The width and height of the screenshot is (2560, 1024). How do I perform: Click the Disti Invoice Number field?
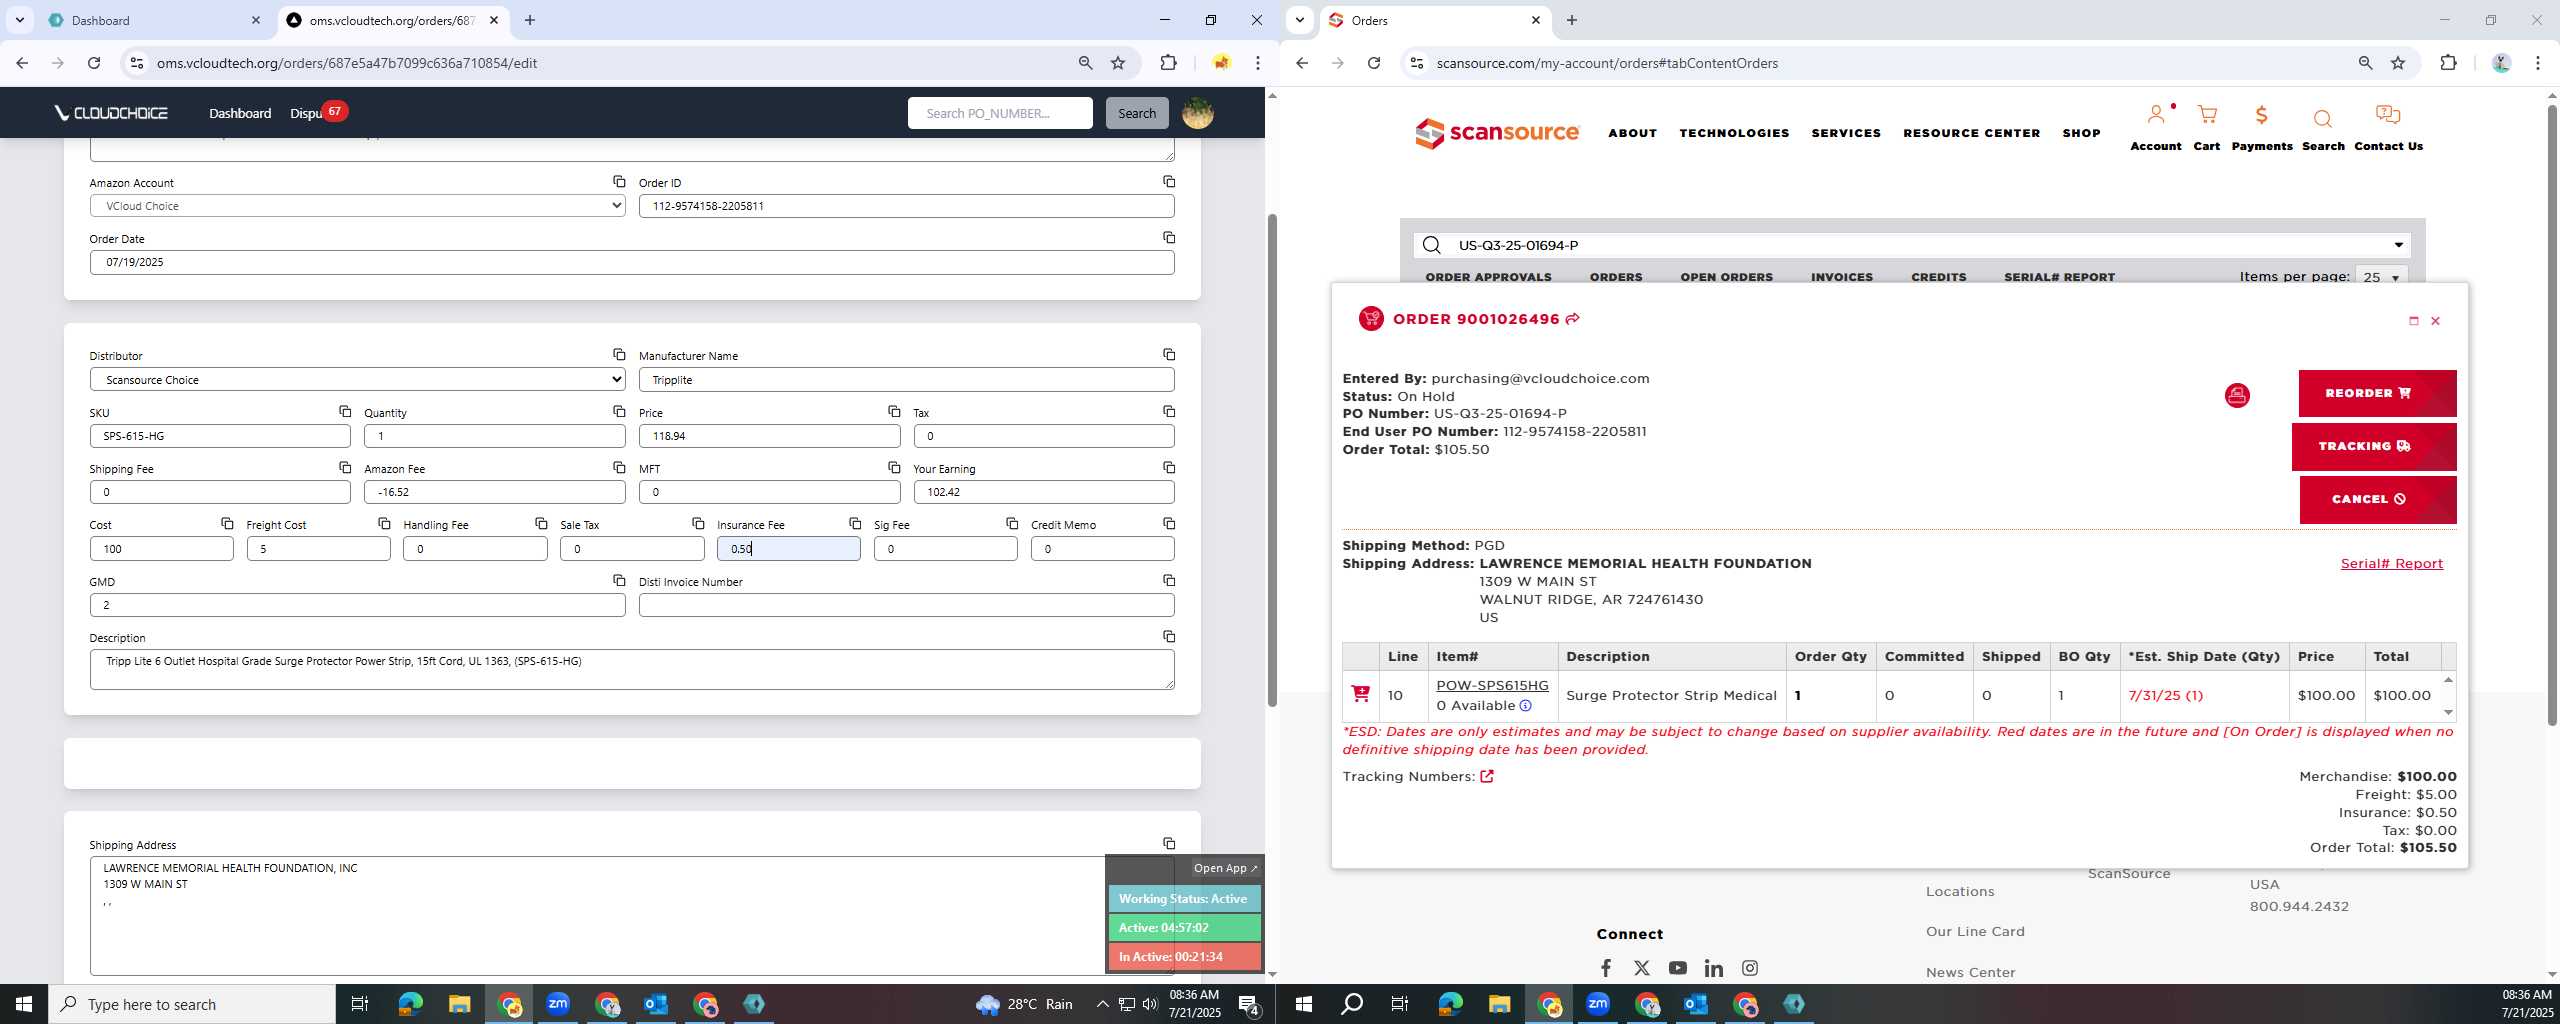(x=906, y=605)
